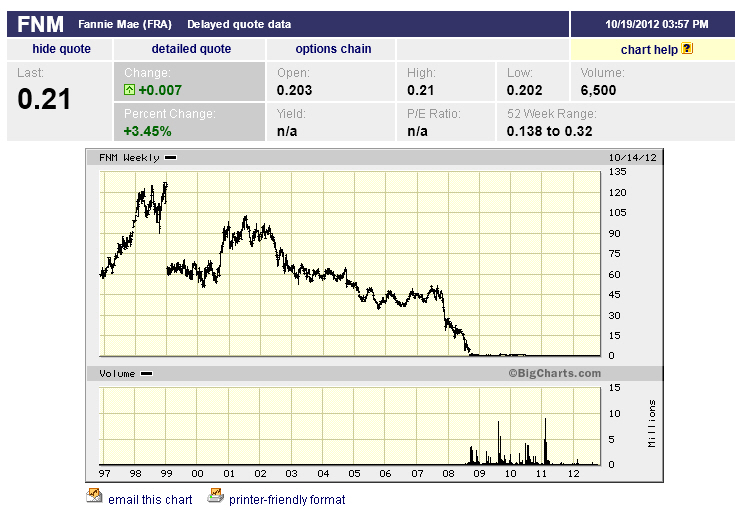
Task: Click the +3.45% percent change value
Action: point(148,131)
